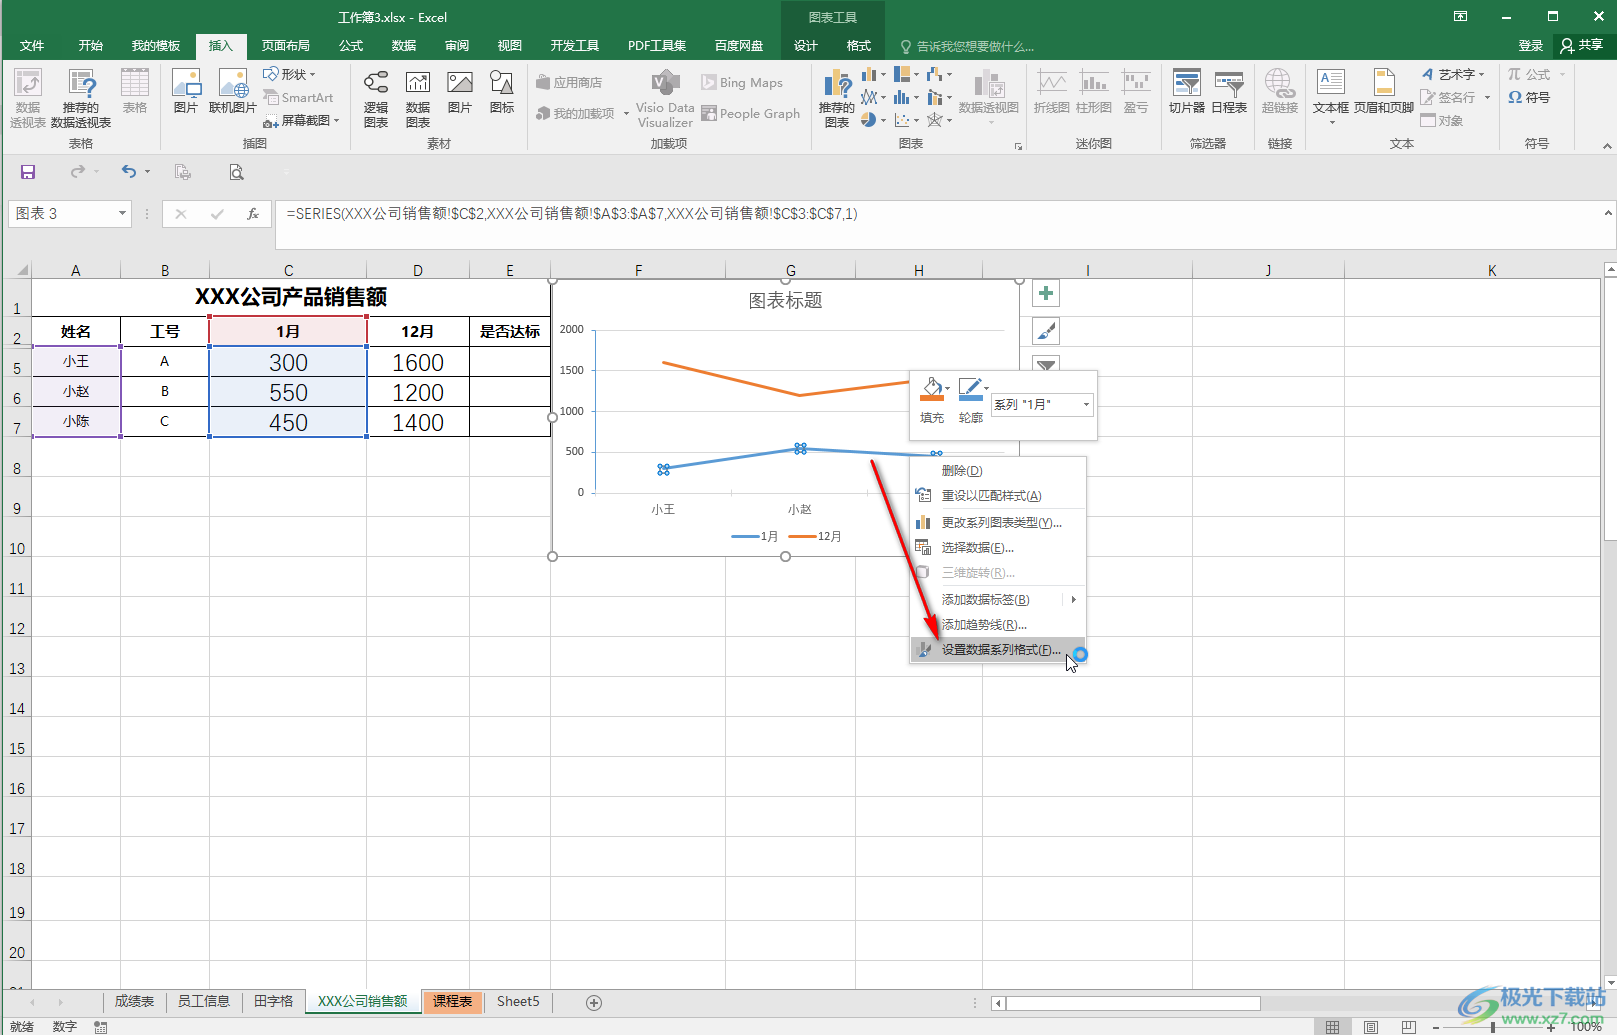Viewport: 1617px width, 1035px height.
Task: Insert an online picture
Action: [233, 91]
